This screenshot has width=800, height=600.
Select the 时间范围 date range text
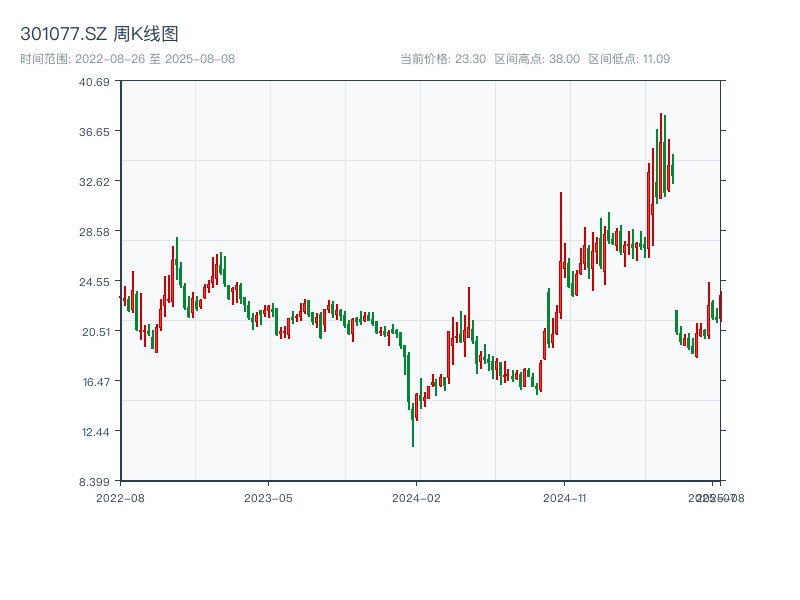128,59
